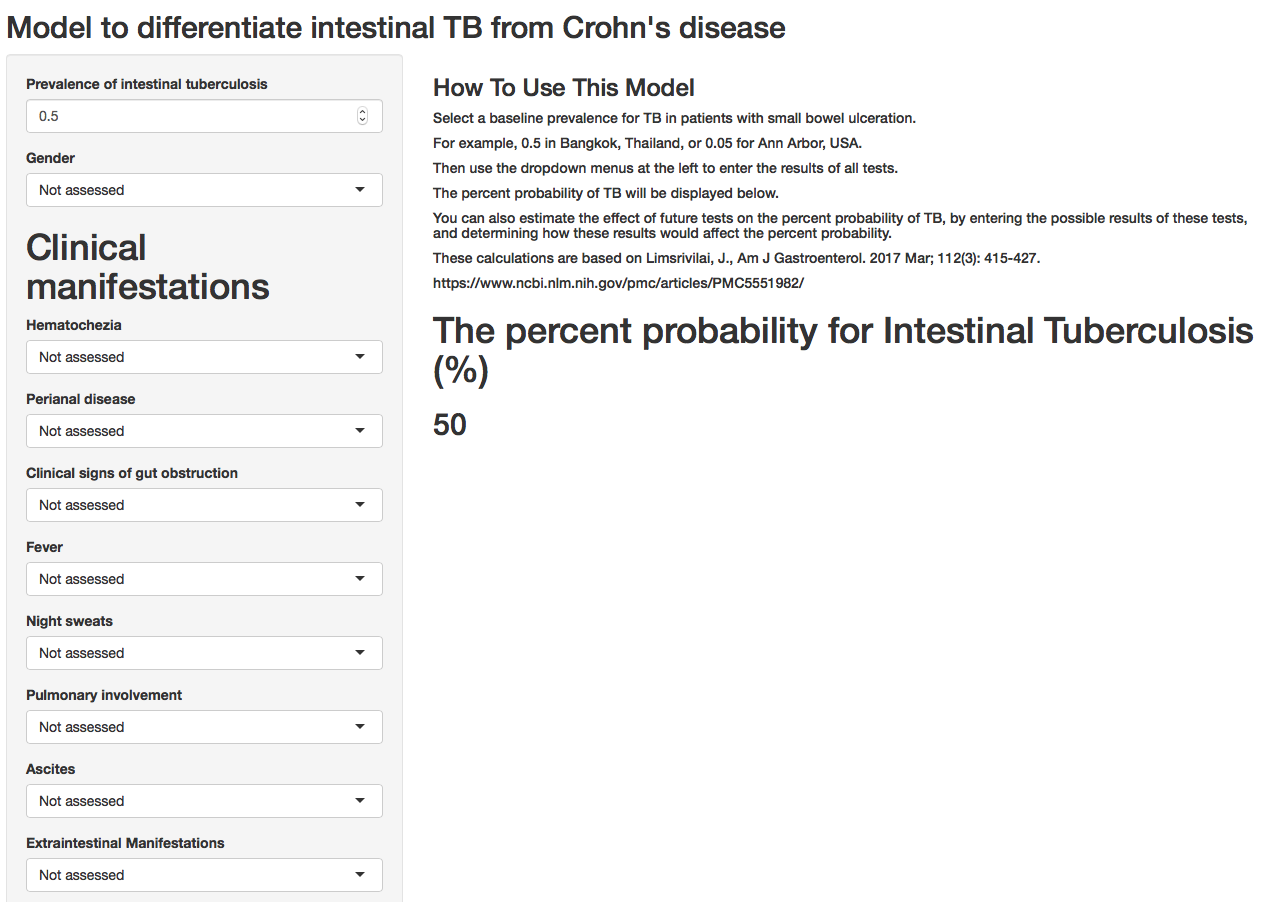Increase prevalence using the stepper up arrow
This screenshot has width=1267, height=902.
[362, 112]
